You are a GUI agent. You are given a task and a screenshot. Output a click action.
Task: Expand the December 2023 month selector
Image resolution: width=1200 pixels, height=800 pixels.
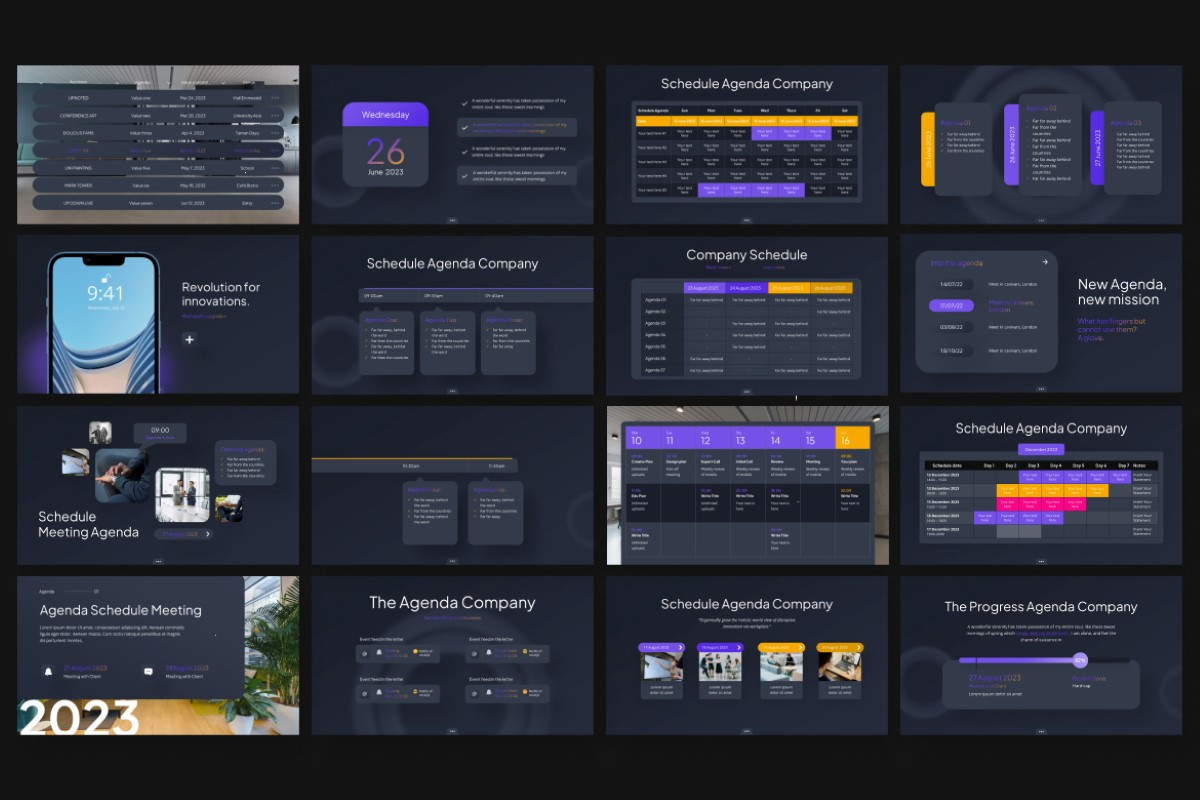(x=1041, y=450)
